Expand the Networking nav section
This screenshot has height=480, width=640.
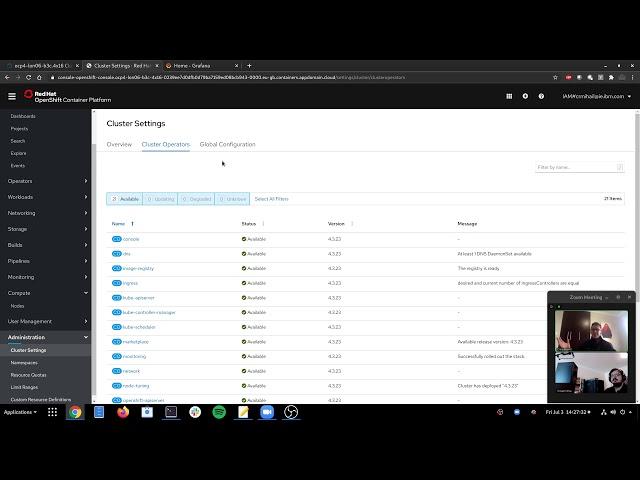[x=46, y=213]
